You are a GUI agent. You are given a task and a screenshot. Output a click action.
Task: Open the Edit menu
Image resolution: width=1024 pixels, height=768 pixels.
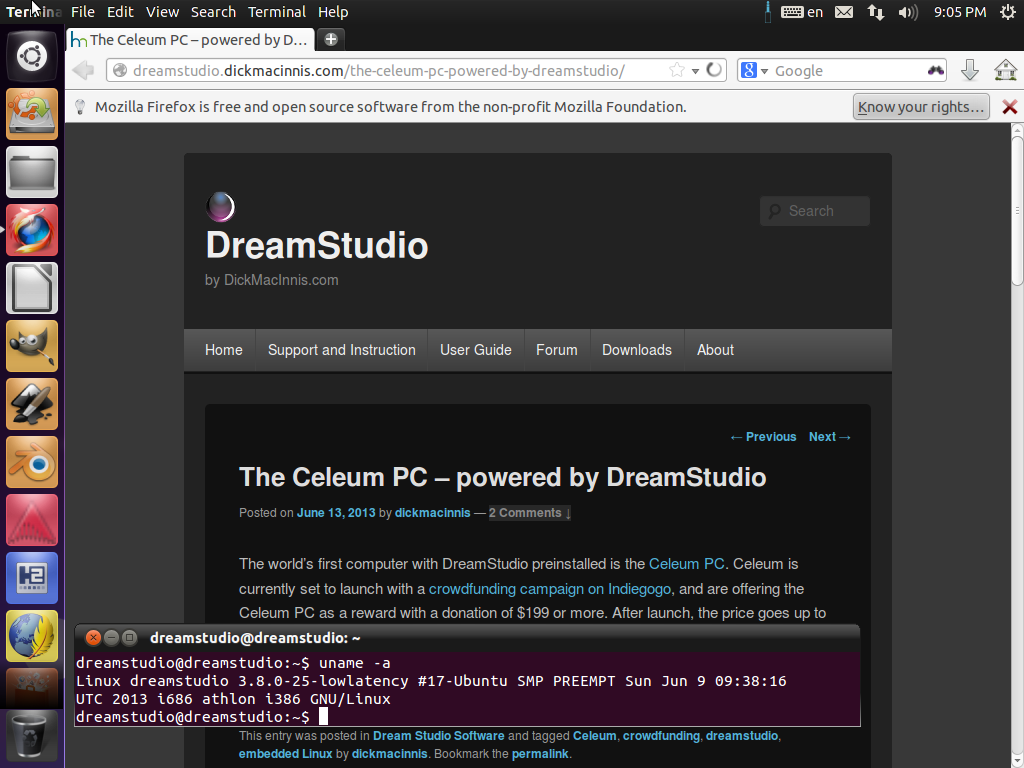coord(120,12)
